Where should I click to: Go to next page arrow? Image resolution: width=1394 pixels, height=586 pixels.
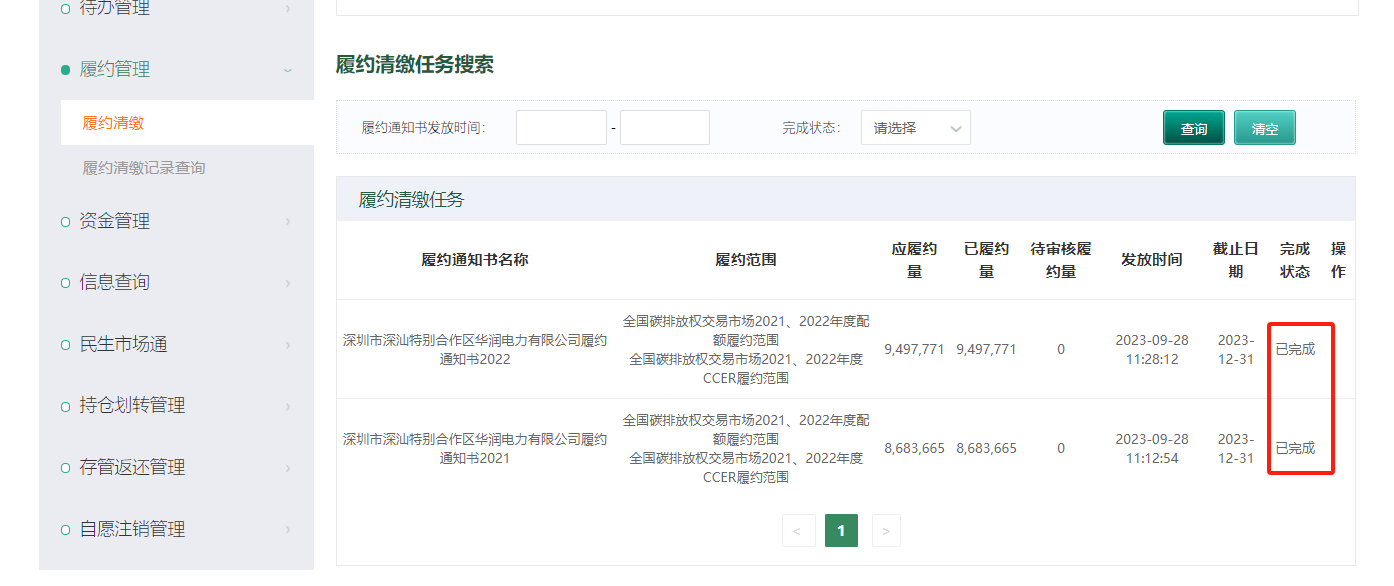886,531
